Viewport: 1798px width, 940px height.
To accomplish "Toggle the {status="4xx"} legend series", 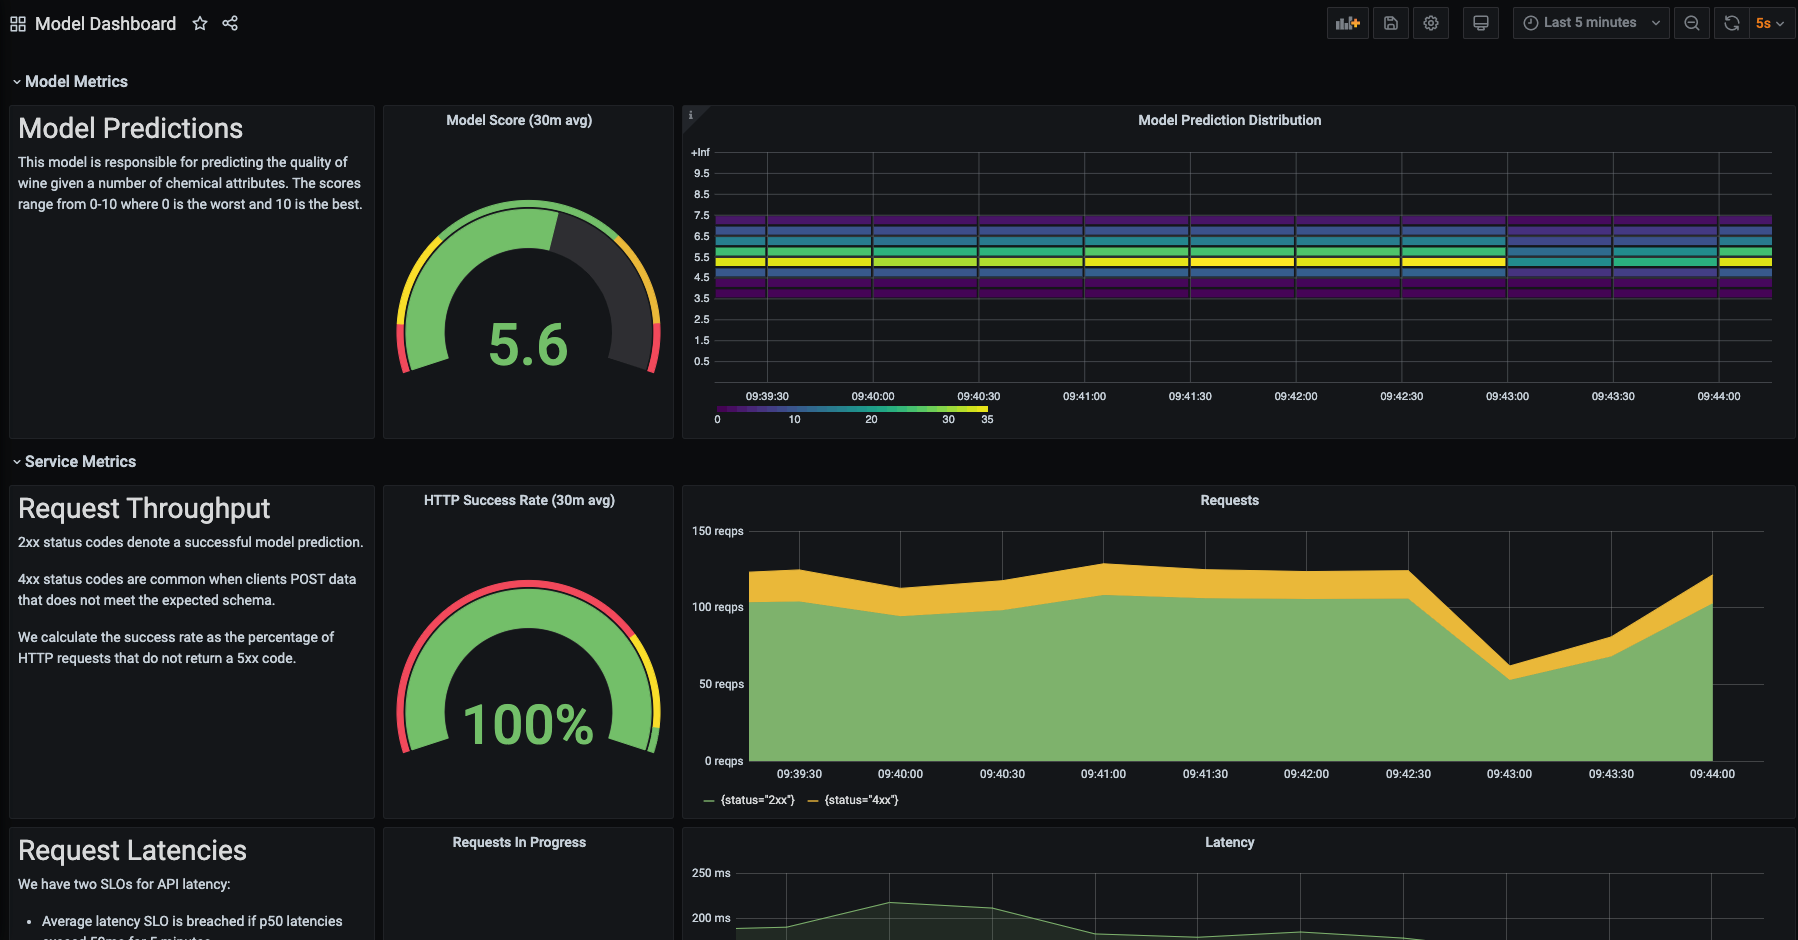I will 862,800.
